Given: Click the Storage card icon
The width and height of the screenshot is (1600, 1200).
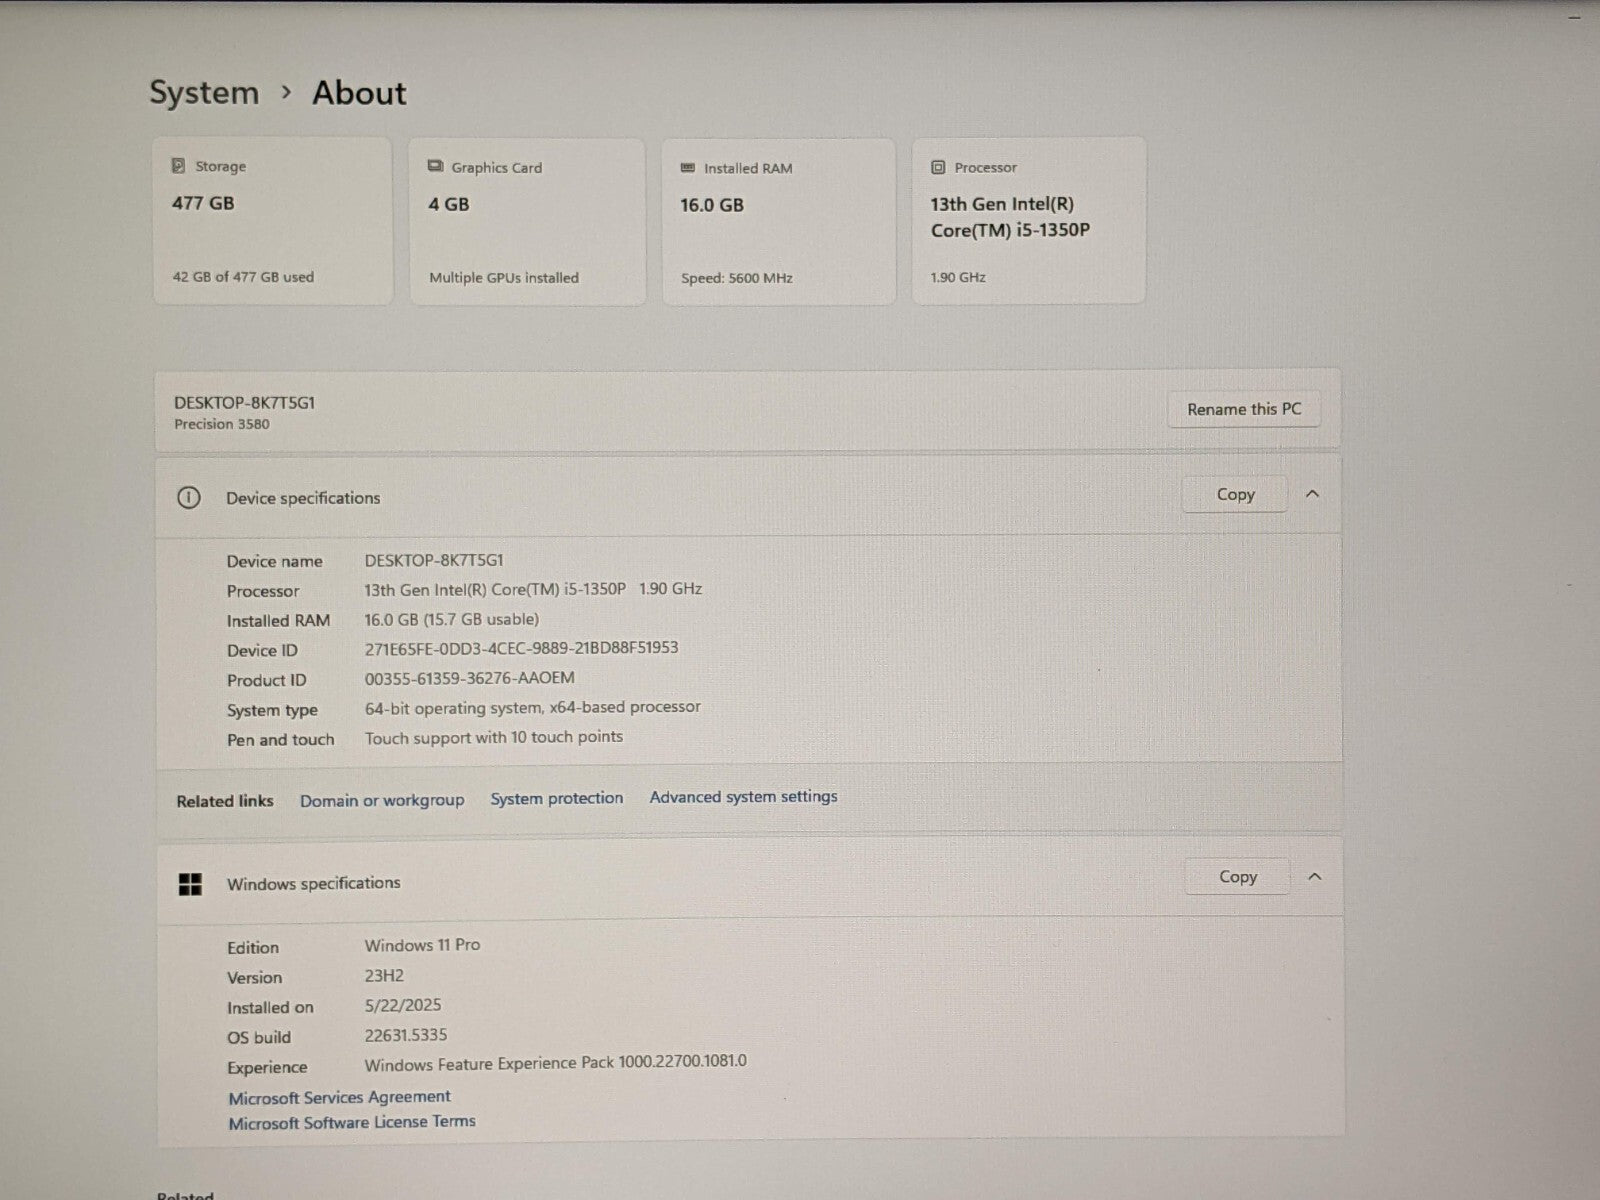Looking at the screenshot, I should coord(178,166).
